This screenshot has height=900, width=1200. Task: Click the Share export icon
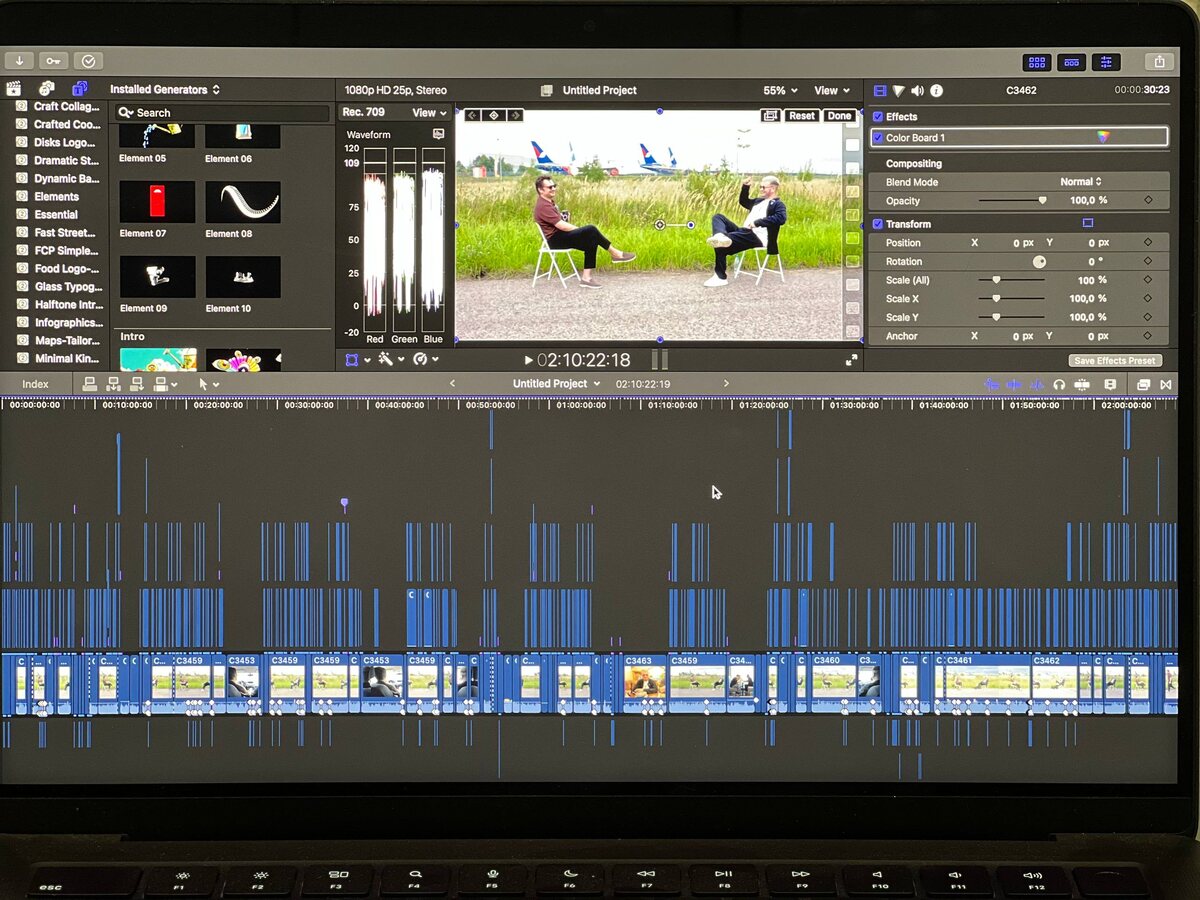1159,62
